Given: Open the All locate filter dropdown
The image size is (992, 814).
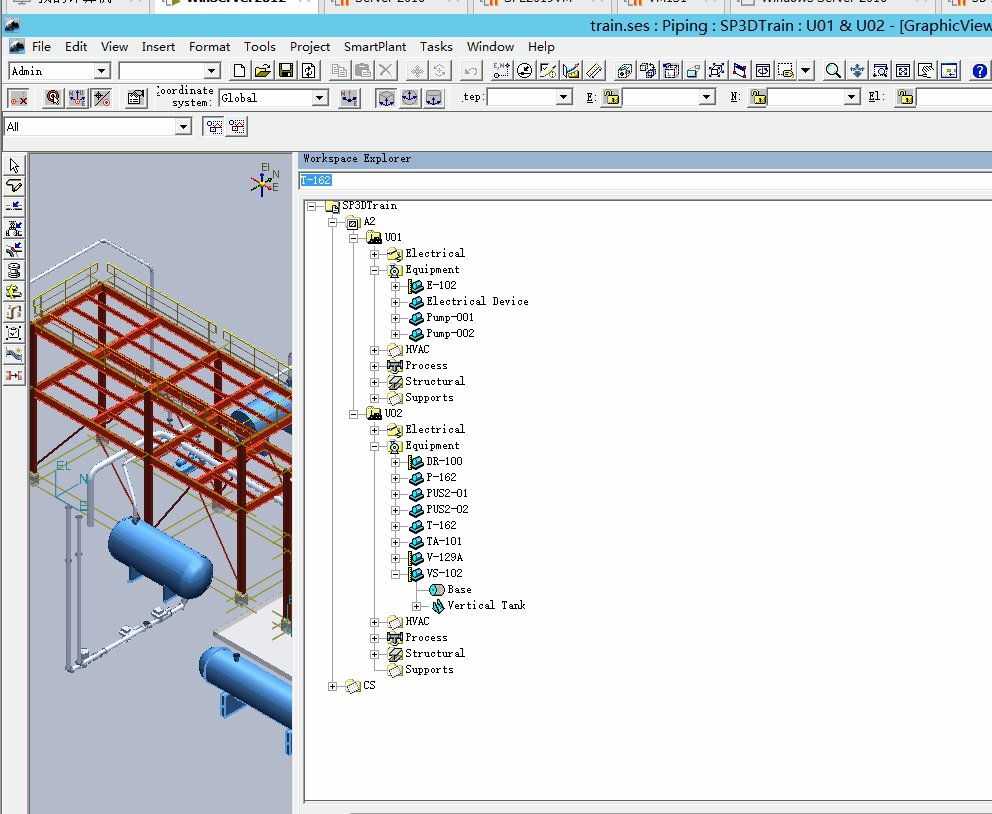Looking at the screenshot, I should pyautogui.click(x=183, y=127).
